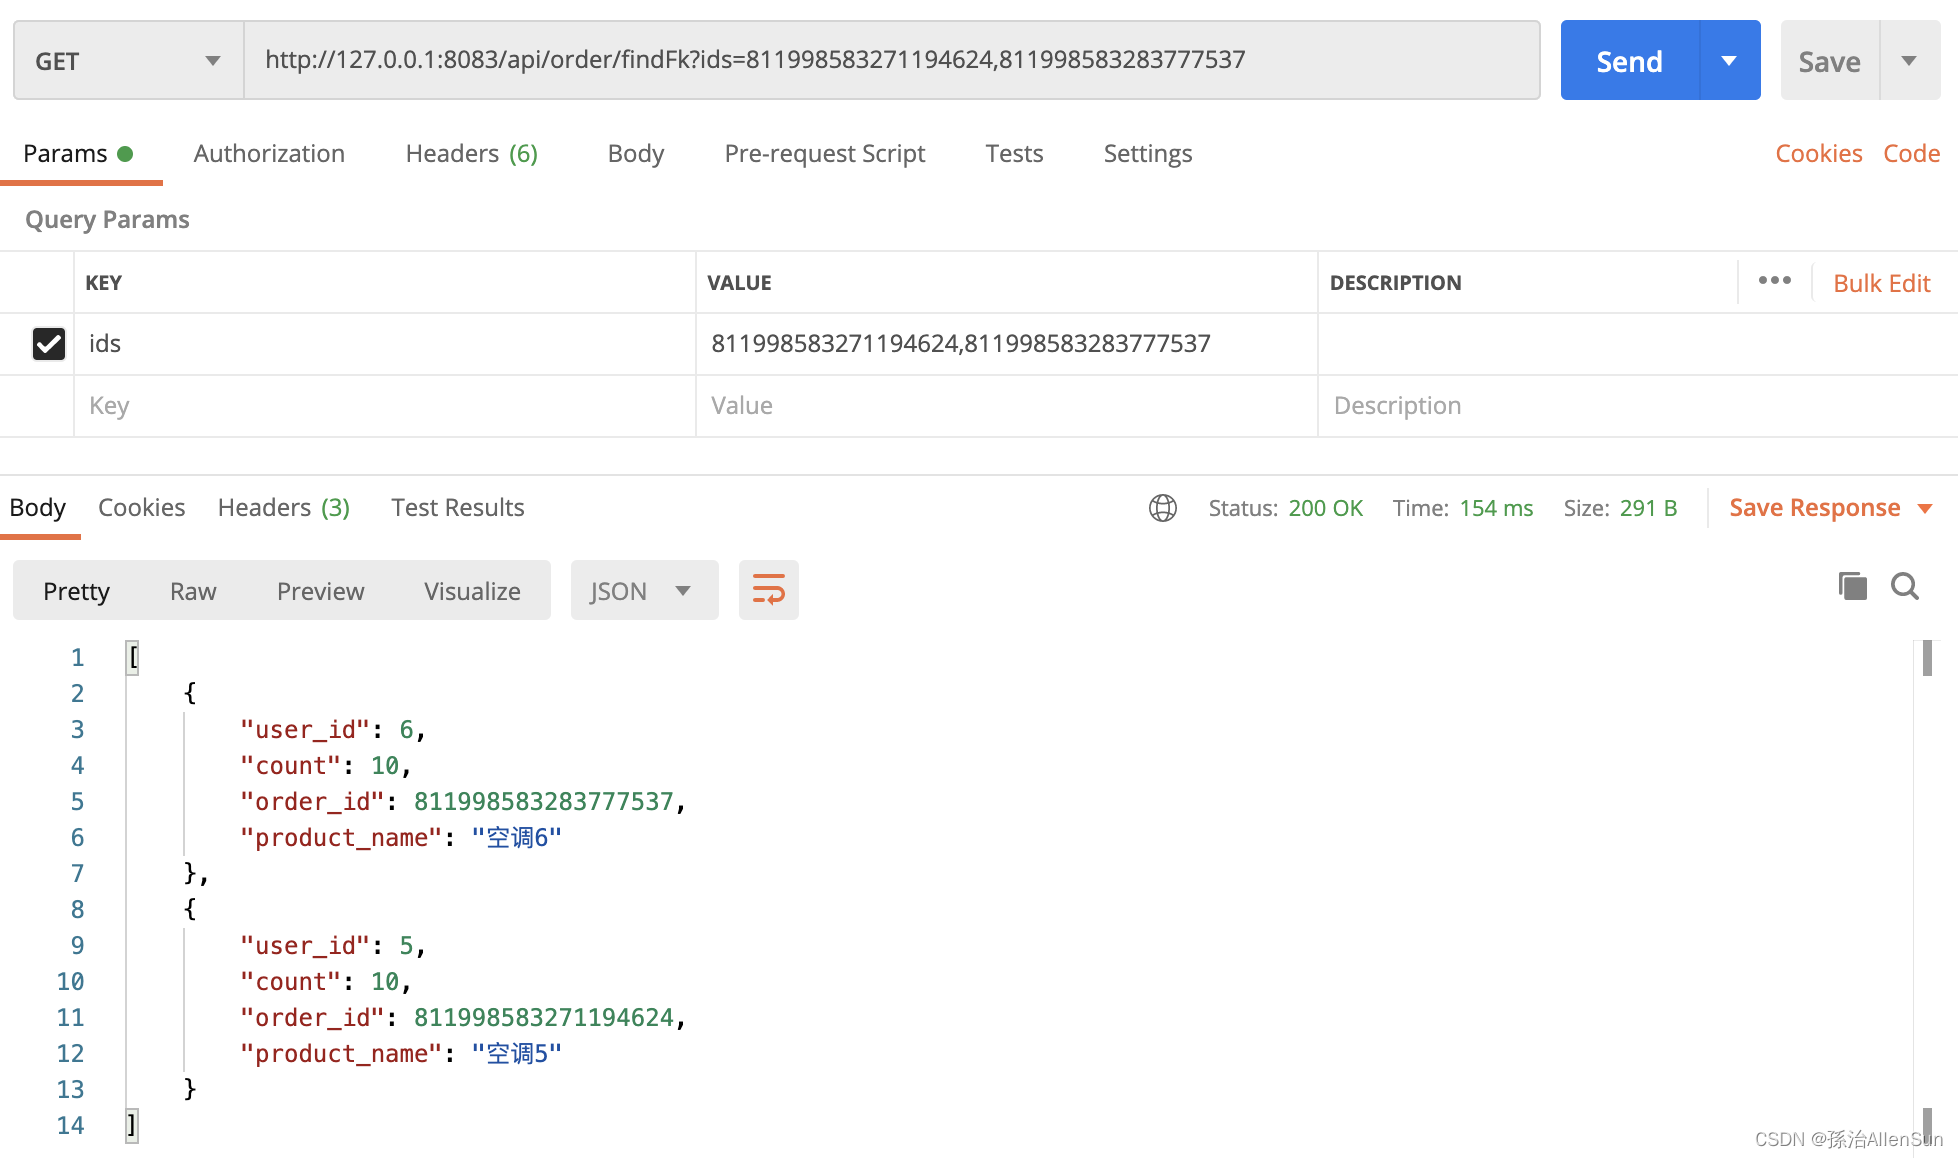Click the Test Results tab

click(456, 507)
